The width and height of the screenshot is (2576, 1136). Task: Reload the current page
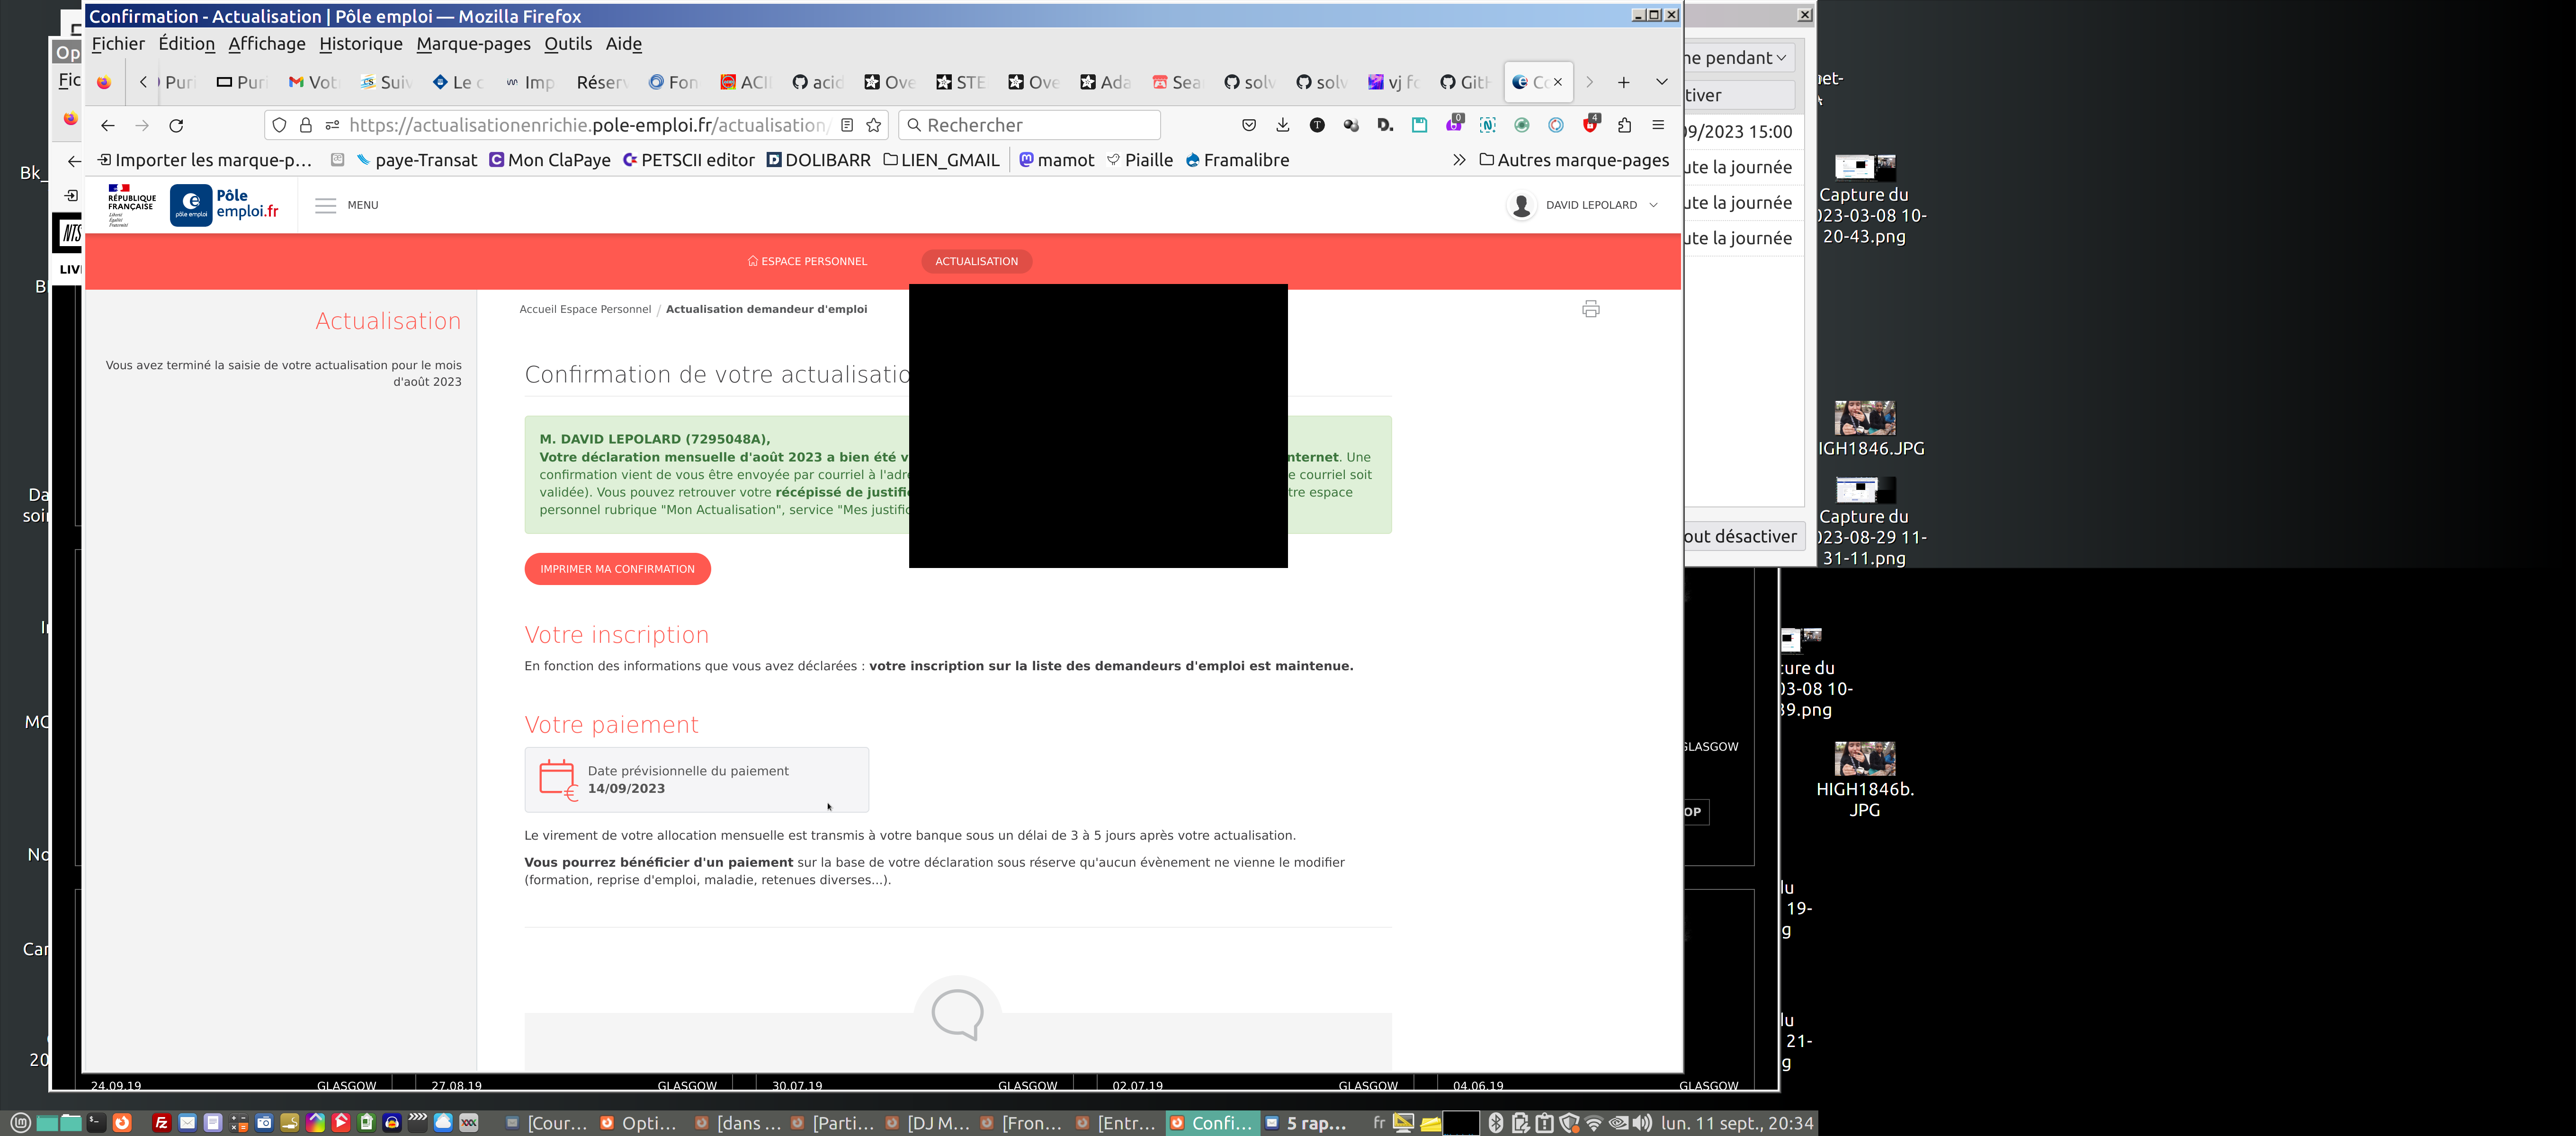pyautogui.click(x=176, y=125)
